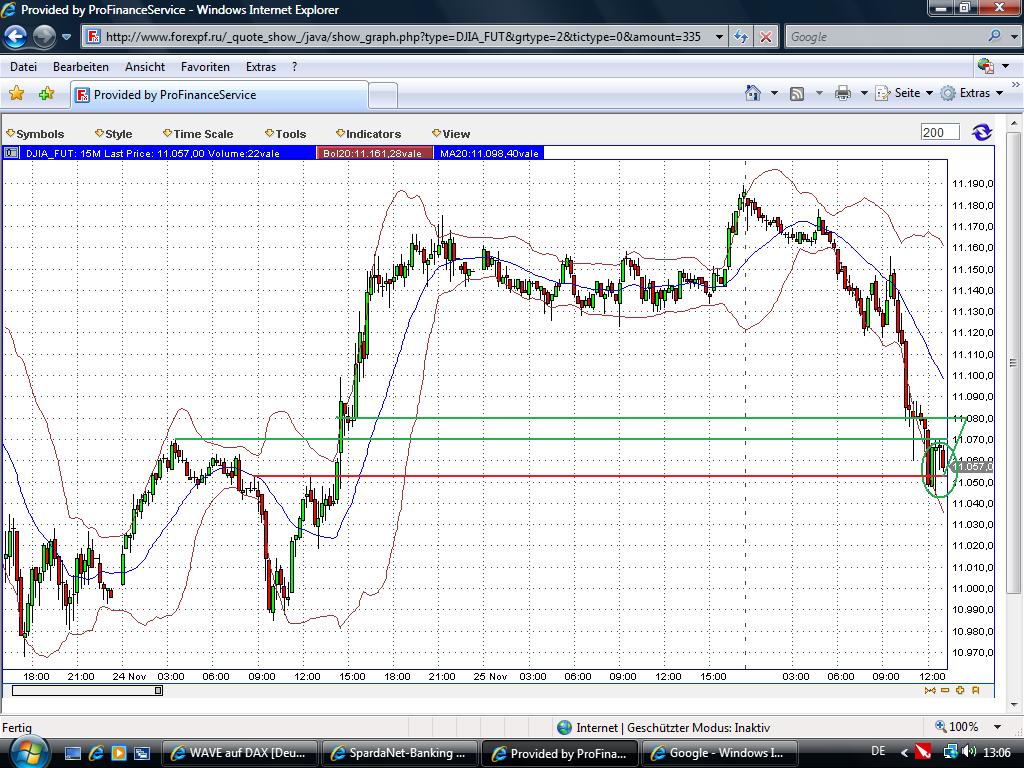Click the Style button on the chart toolbar
1024x768 pixels.
pos(115,133)
